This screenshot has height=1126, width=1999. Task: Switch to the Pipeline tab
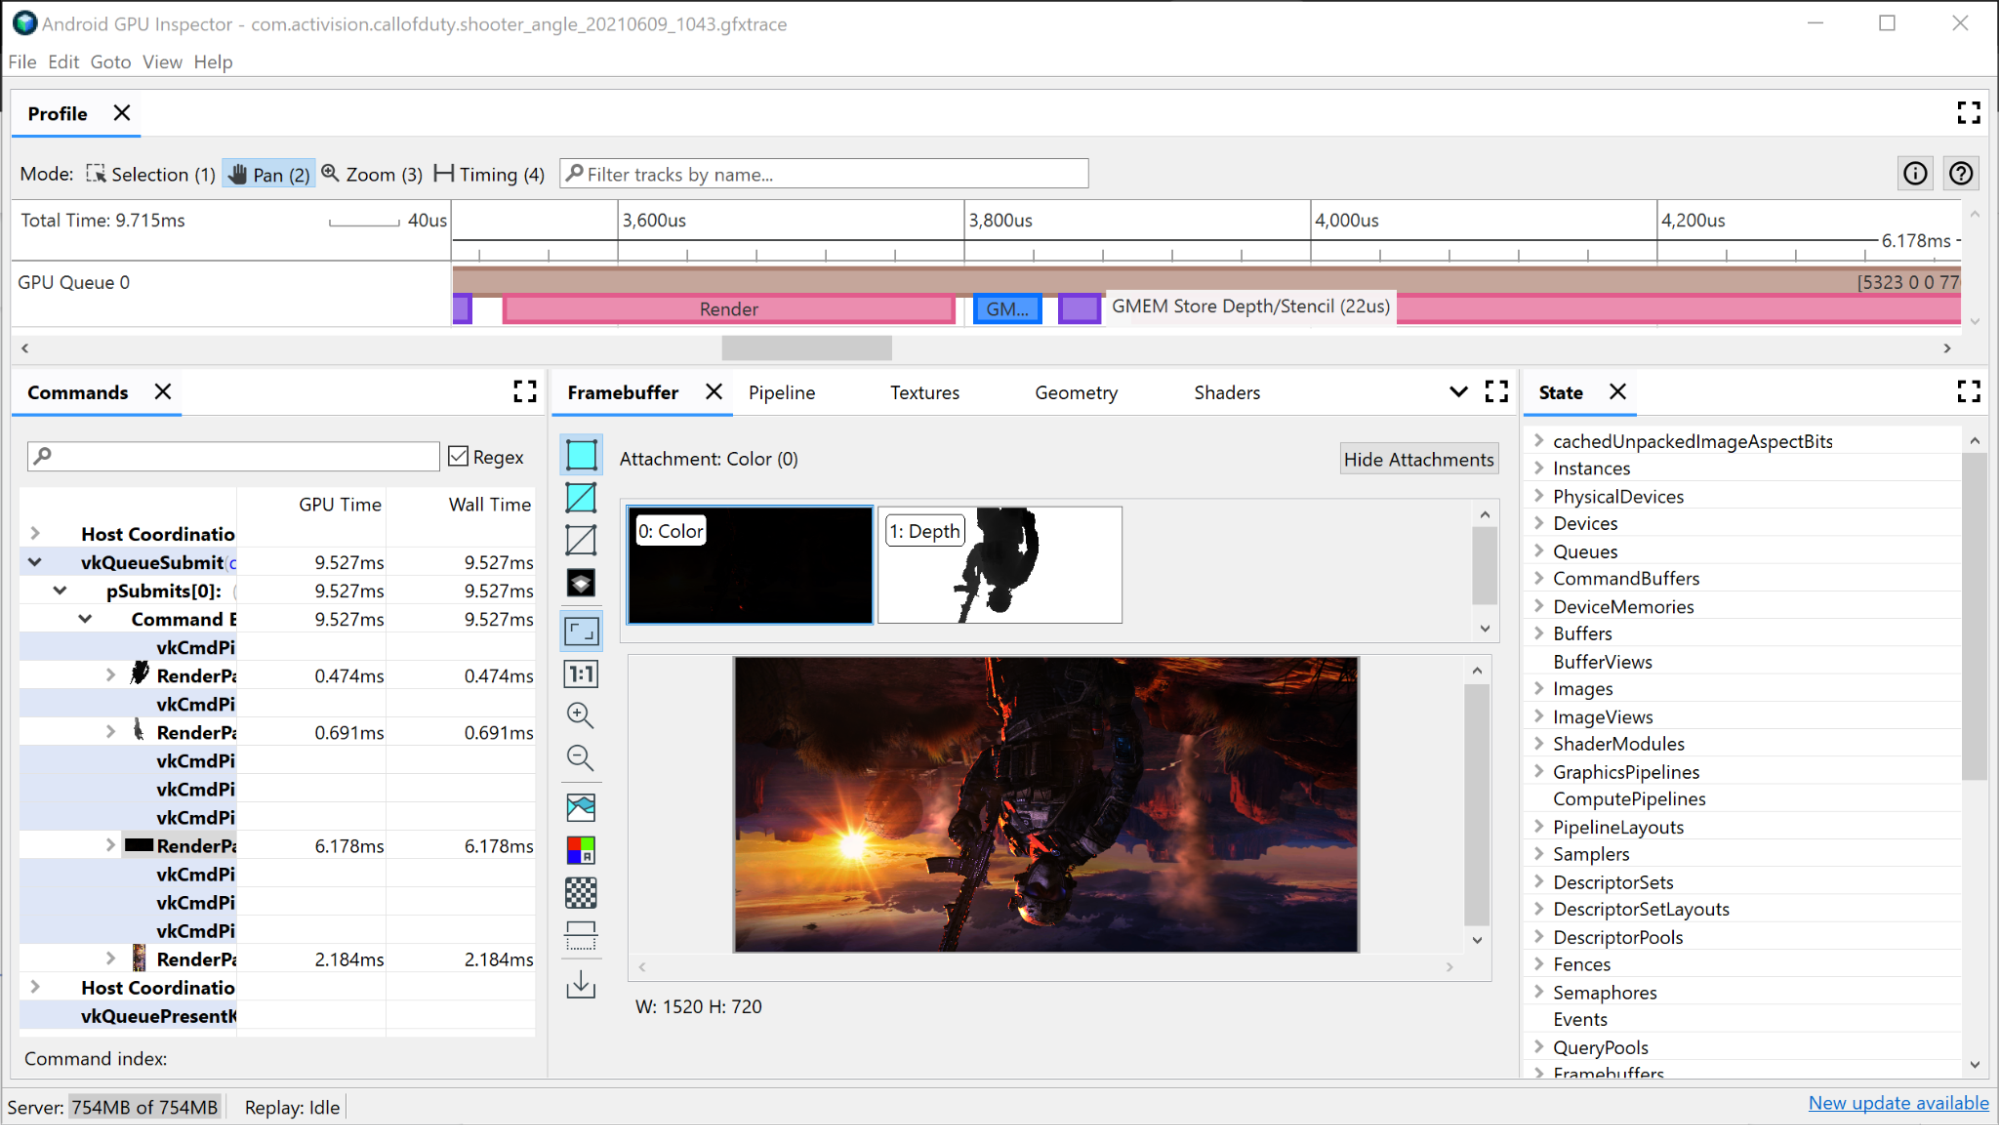tap(781, 391)
